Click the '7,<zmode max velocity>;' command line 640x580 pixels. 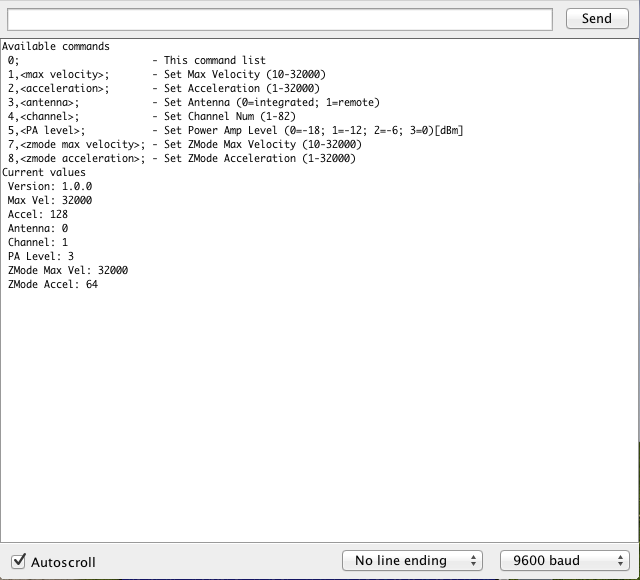pyautogui.click(x=184, y=144)
